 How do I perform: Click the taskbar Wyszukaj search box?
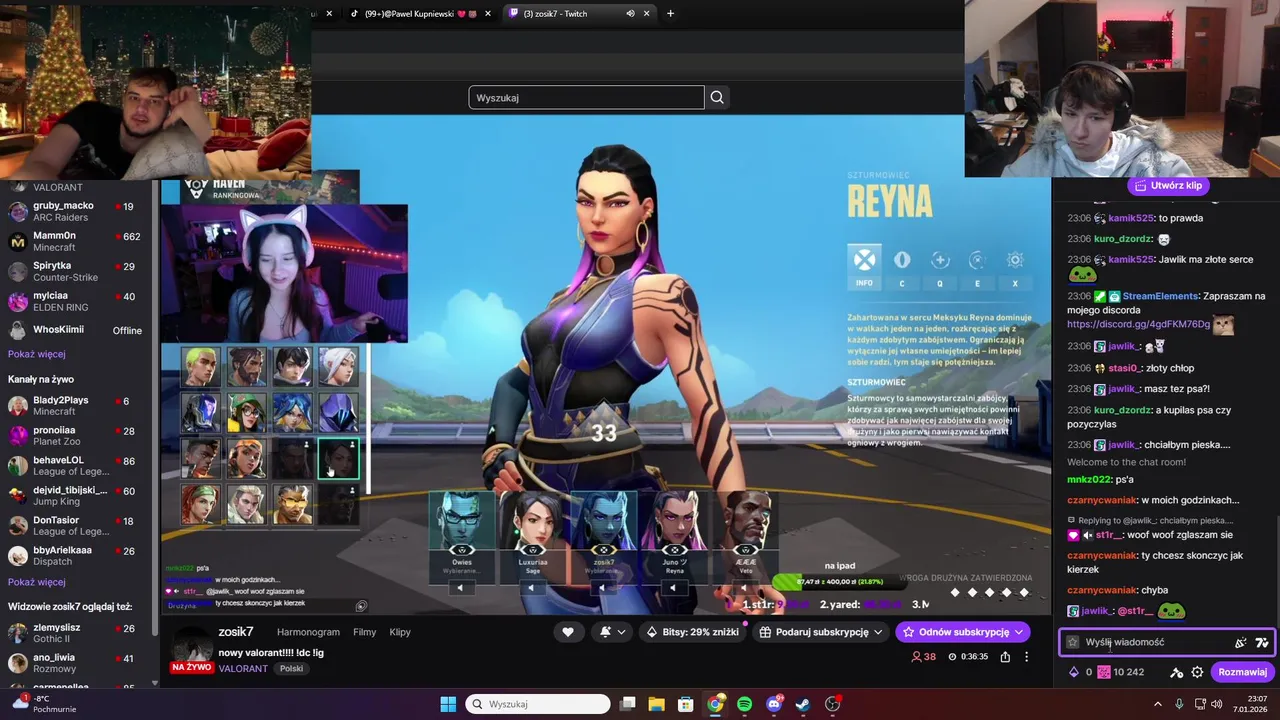click(x=538, y=704)
